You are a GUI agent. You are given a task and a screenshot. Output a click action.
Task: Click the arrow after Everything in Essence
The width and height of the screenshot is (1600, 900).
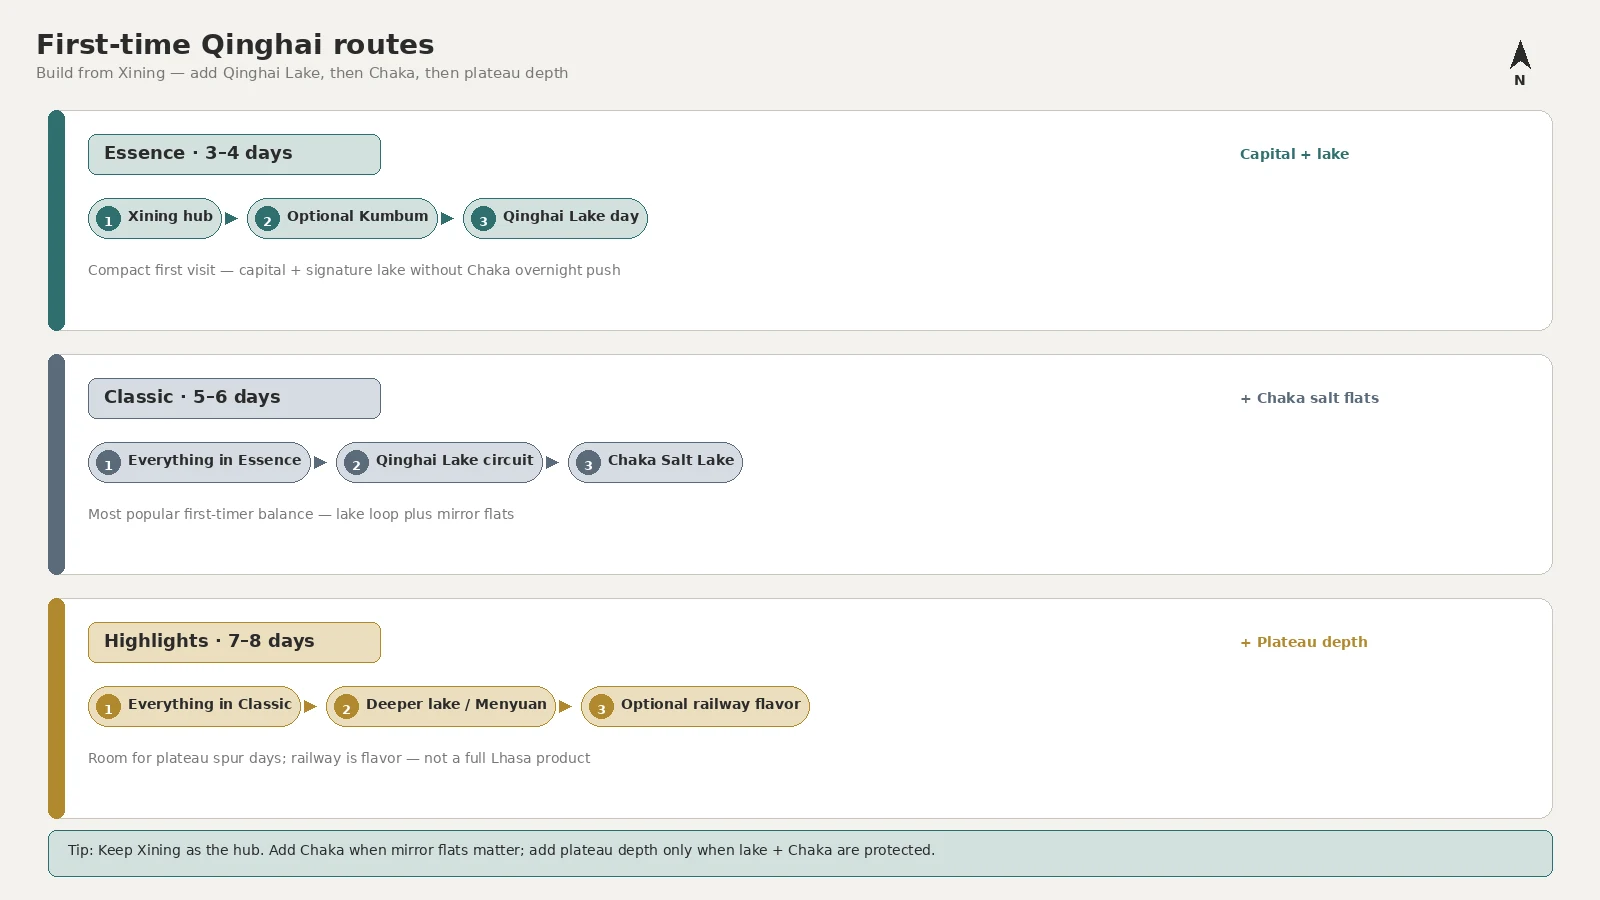click(x=320, y=462)
